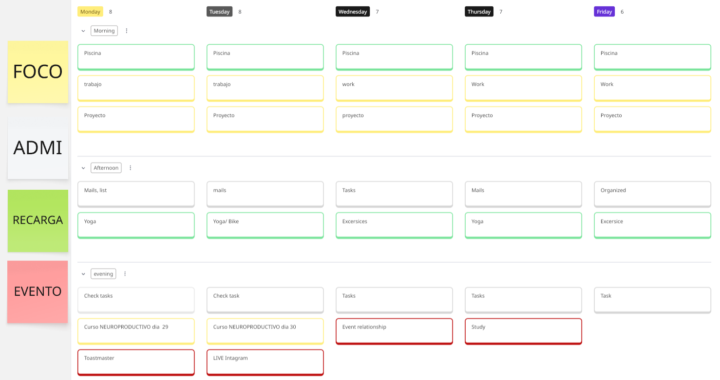Click the Afternoon group tag

(x=106, y=168)
